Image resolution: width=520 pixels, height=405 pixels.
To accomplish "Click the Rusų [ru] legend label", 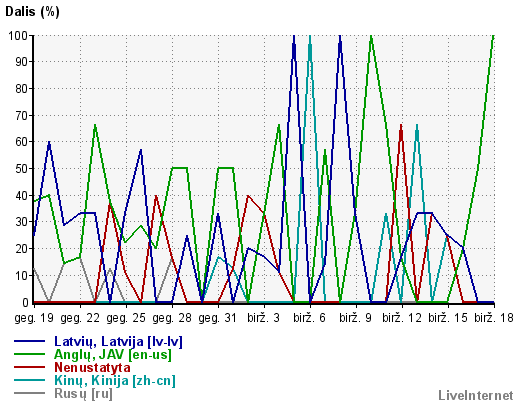I will (x=83, y=394).
